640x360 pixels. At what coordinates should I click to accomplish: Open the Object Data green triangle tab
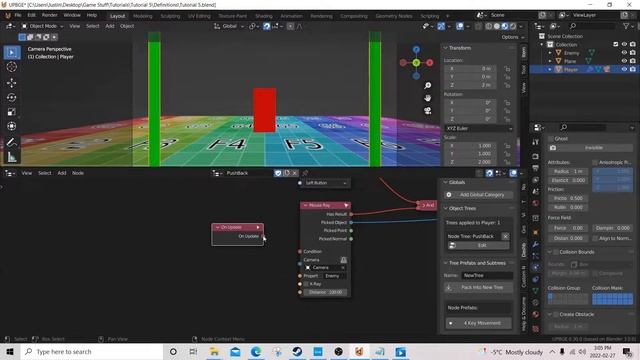click(536, 291)
